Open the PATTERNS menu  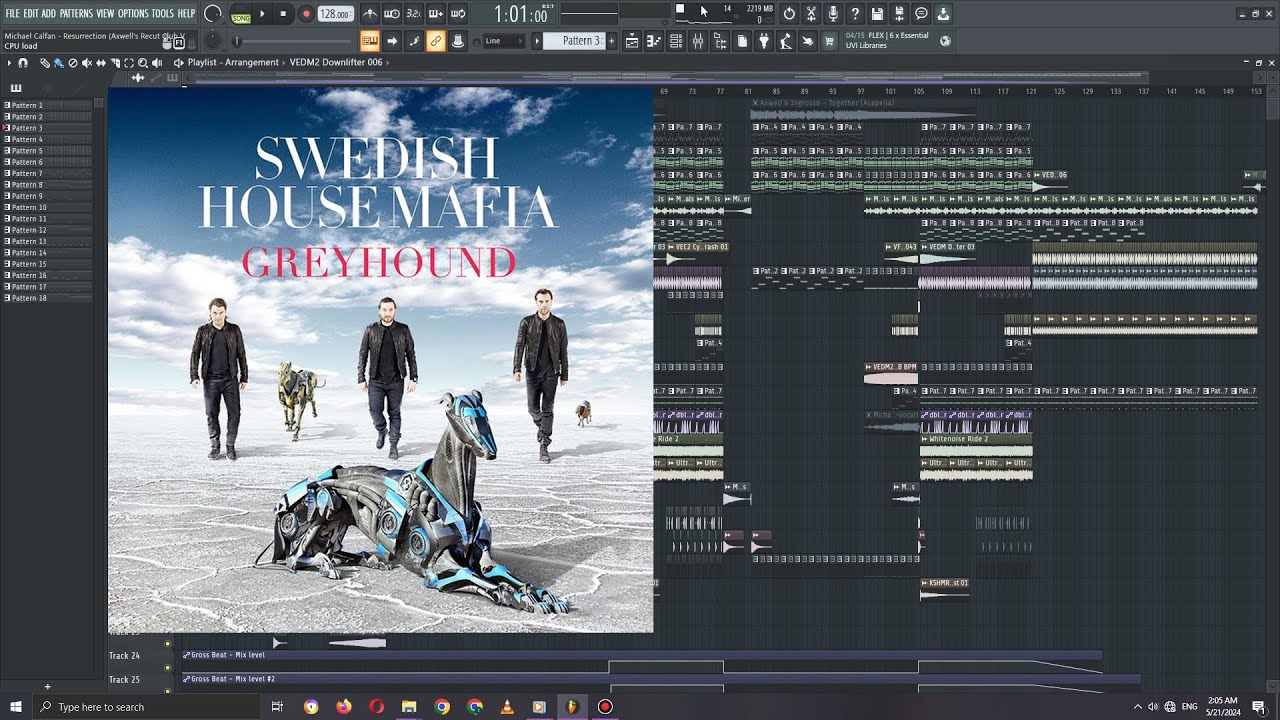76,13
